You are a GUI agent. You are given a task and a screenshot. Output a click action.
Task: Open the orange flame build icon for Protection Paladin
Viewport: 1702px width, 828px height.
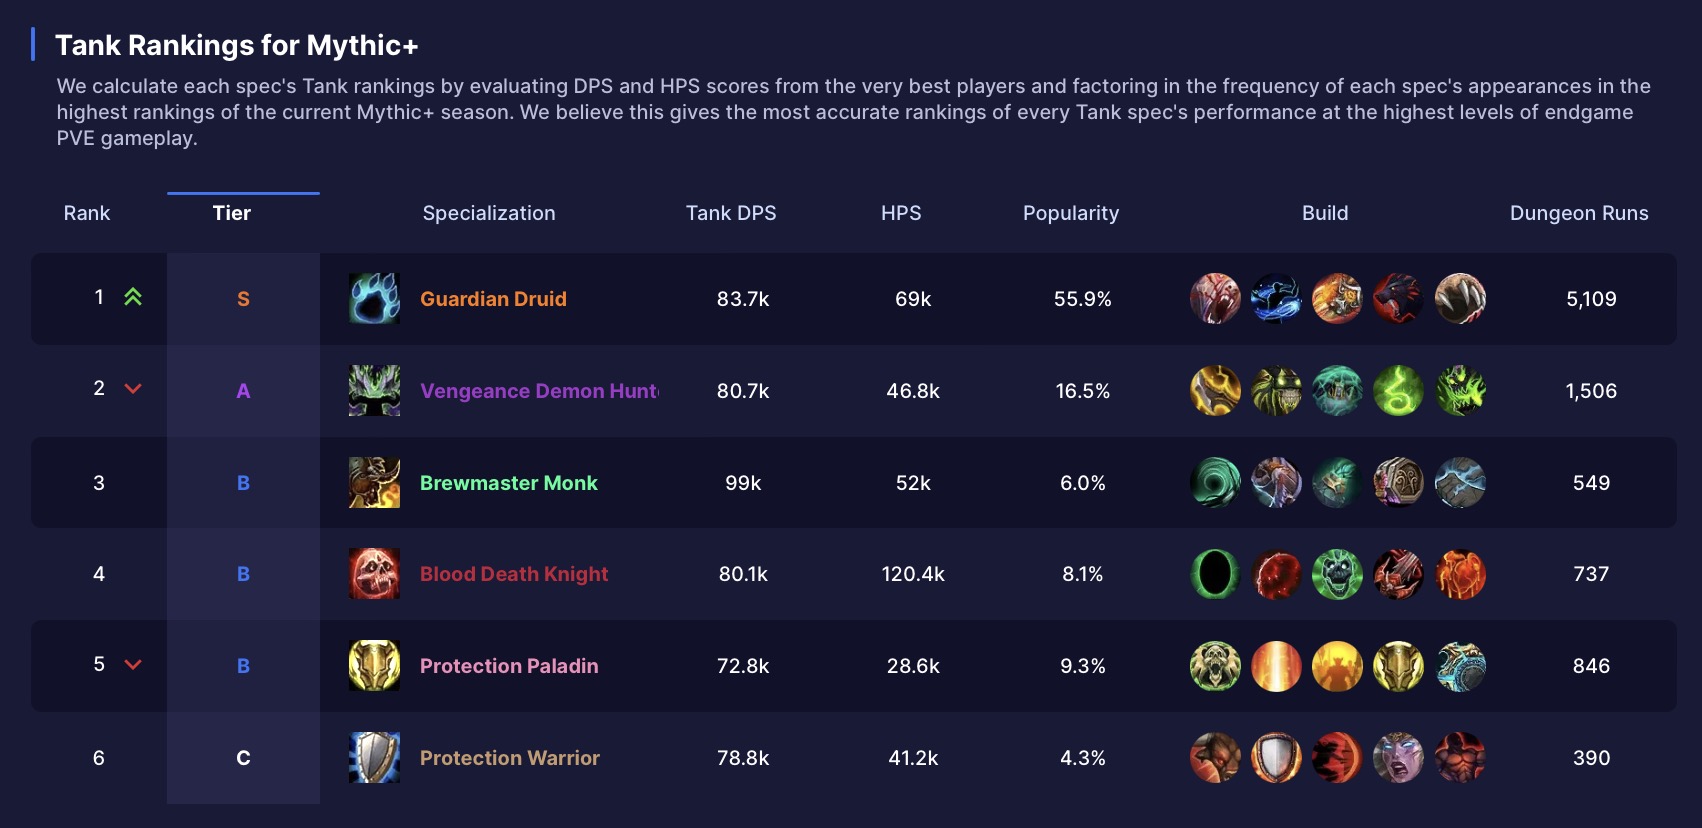pos(1276,666)
